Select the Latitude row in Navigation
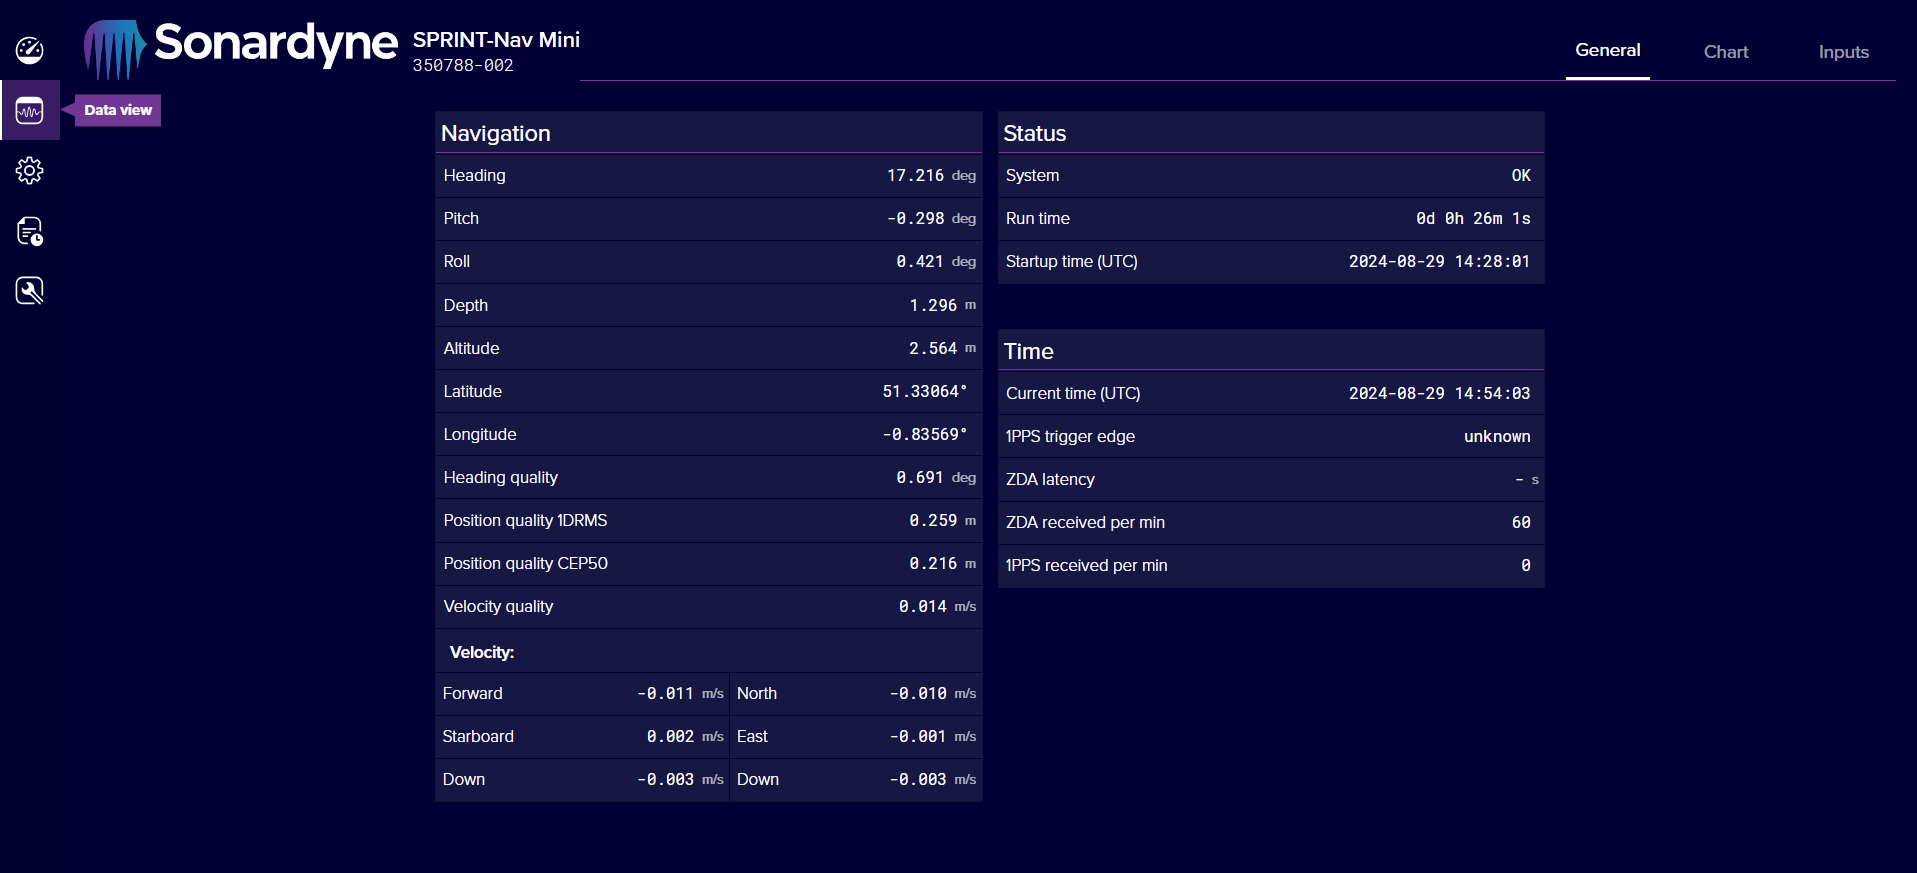1917x873 pixels. pos(708,392)
